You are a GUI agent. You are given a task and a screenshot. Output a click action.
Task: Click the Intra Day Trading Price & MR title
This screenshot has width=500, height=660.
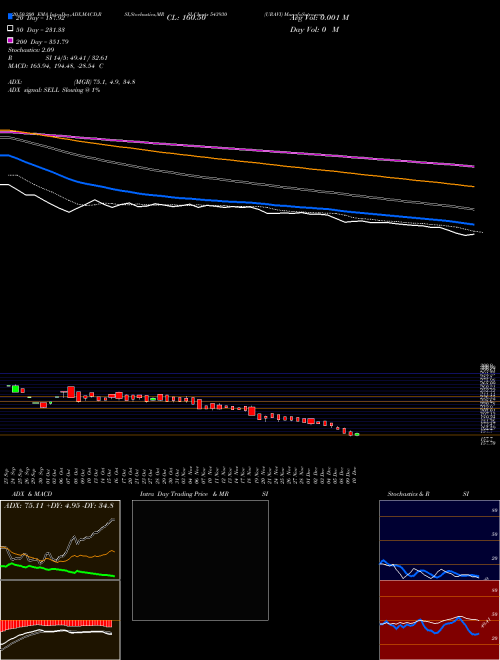point(185,494)
